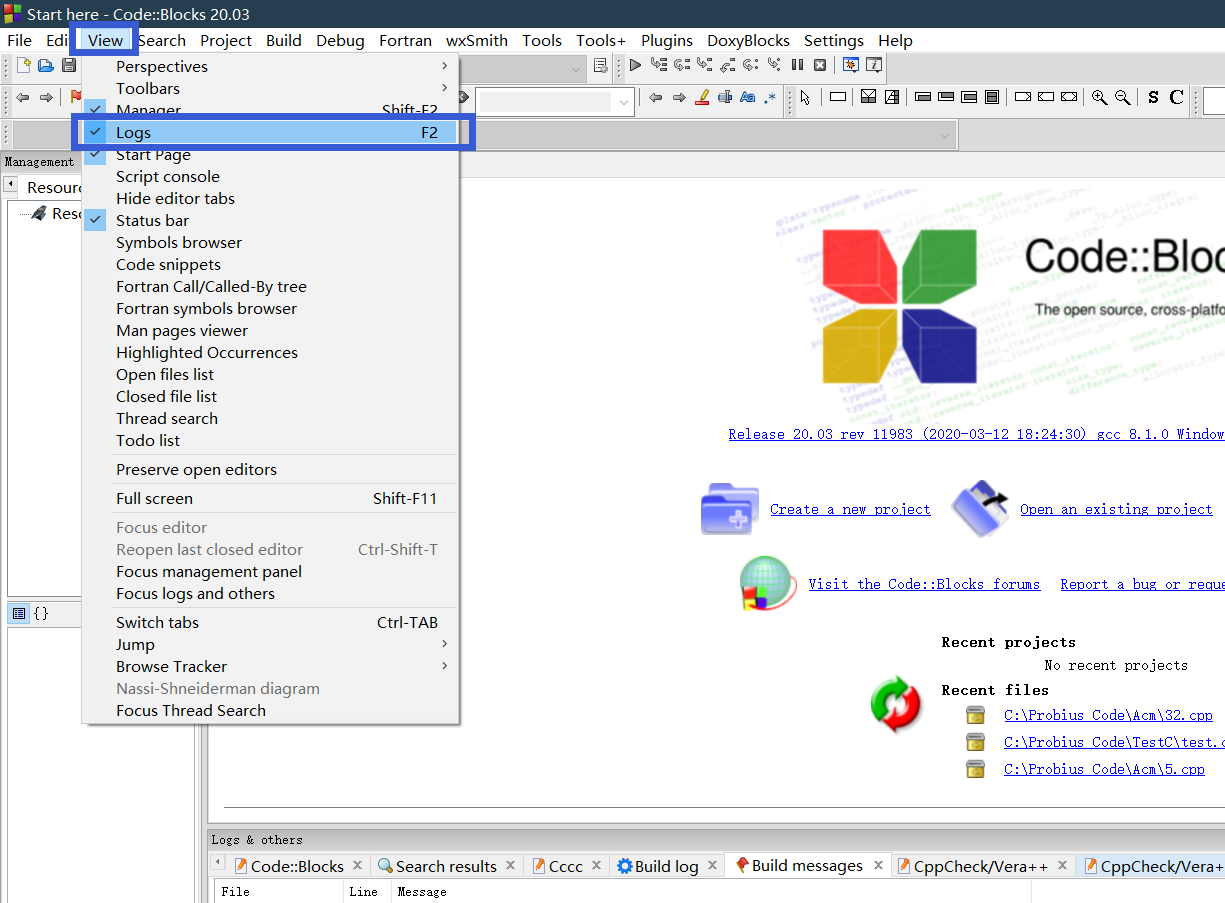Click the Open file folder icon
This screenshot has height=903, width=1225.
coord(46,65)
